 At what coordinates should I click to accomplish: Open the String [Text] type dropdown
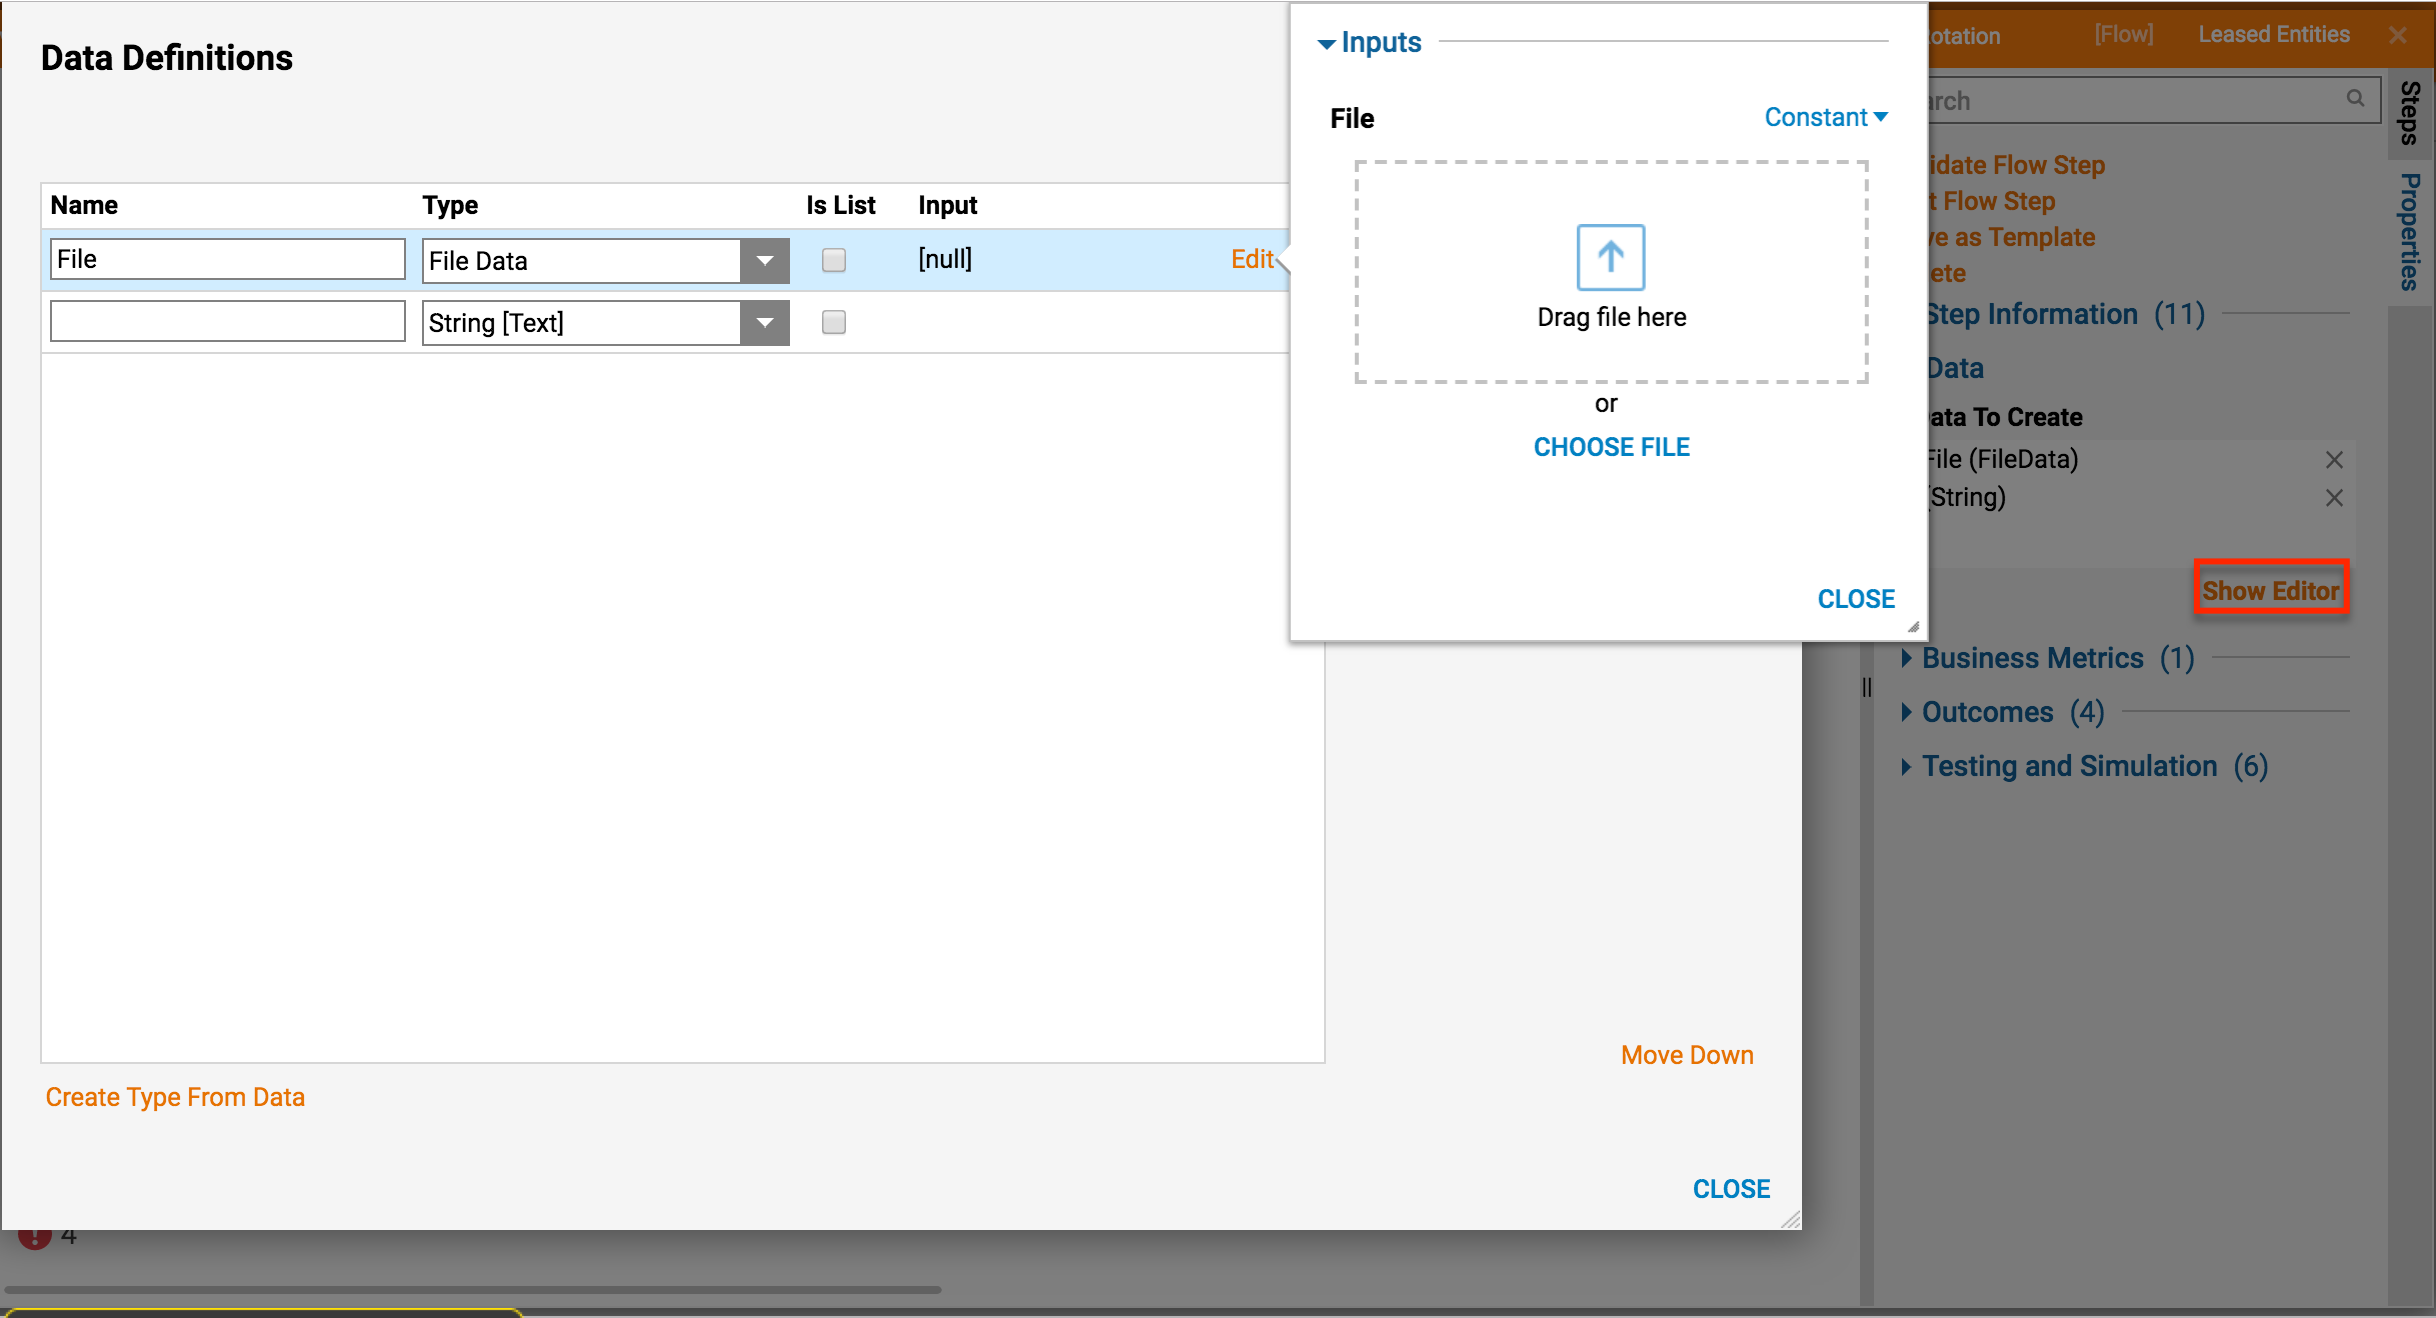(765, 322)
